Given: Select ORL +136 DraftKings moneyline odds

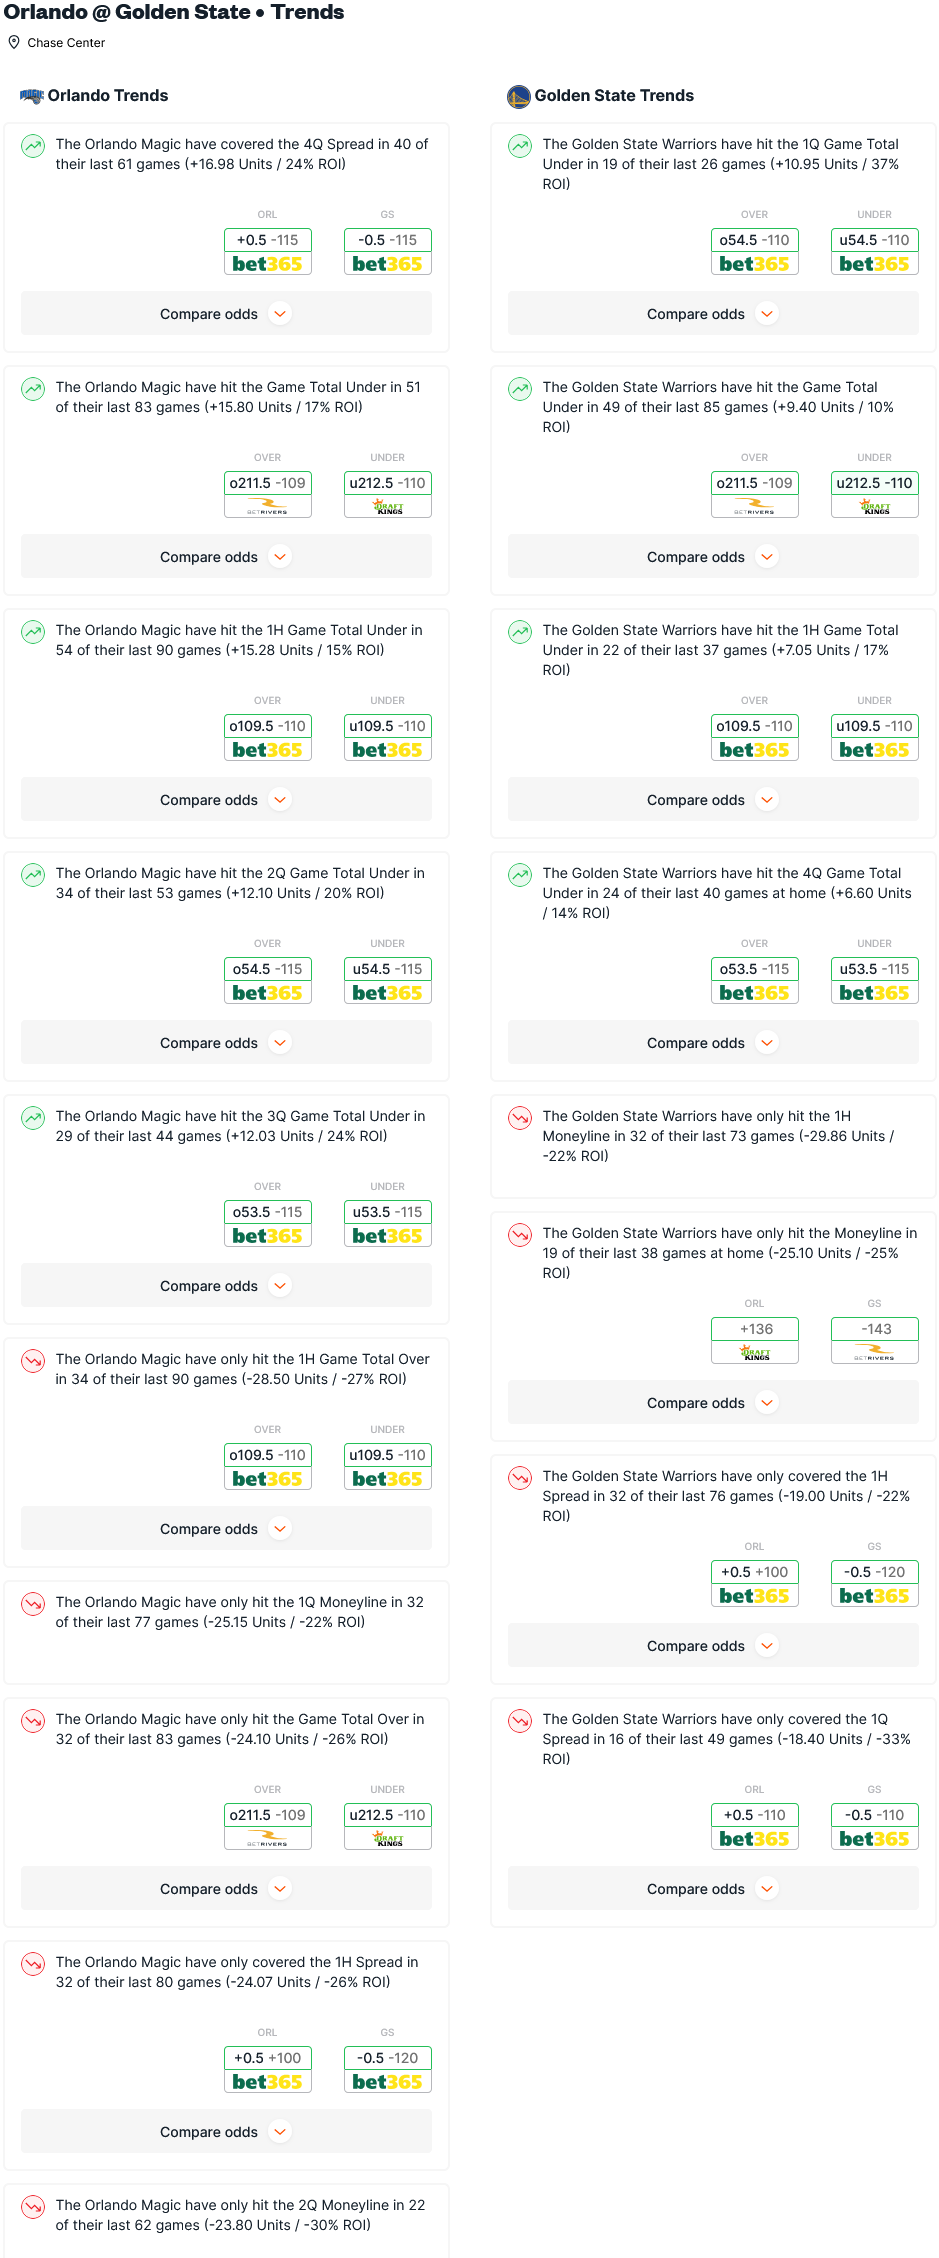Looking at the screenshot, I should 755,1341.
